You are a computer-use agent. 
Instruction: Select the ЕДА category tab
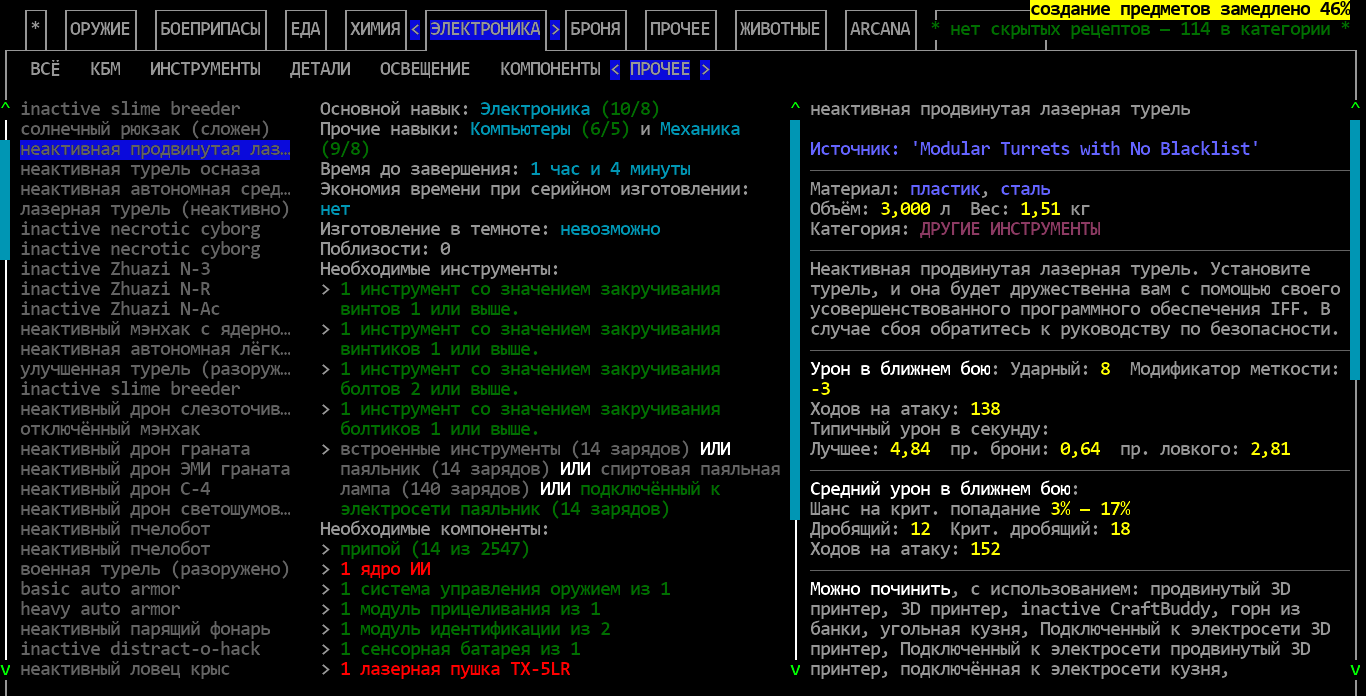click(305, 29)
